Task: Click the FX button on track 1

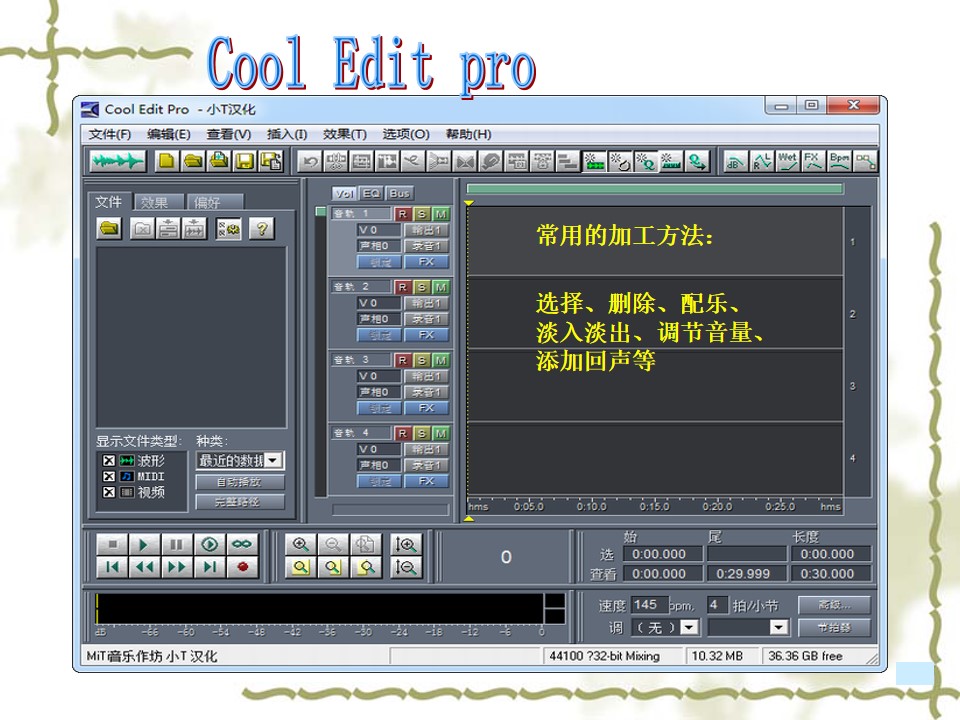Action: (x=426, y=262)
